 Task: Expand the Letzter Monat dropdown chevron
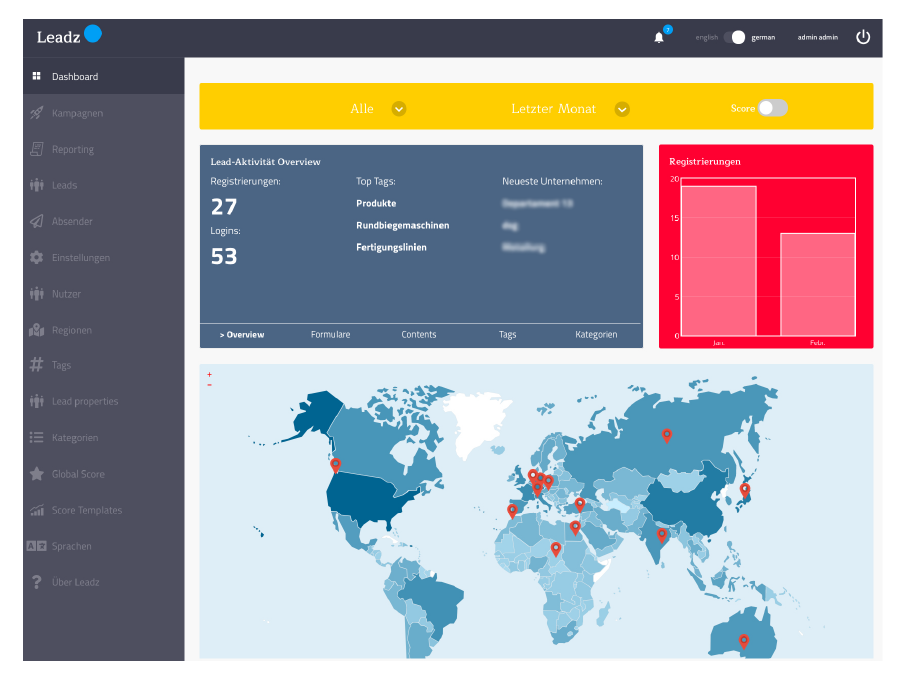tap(622, 109)
